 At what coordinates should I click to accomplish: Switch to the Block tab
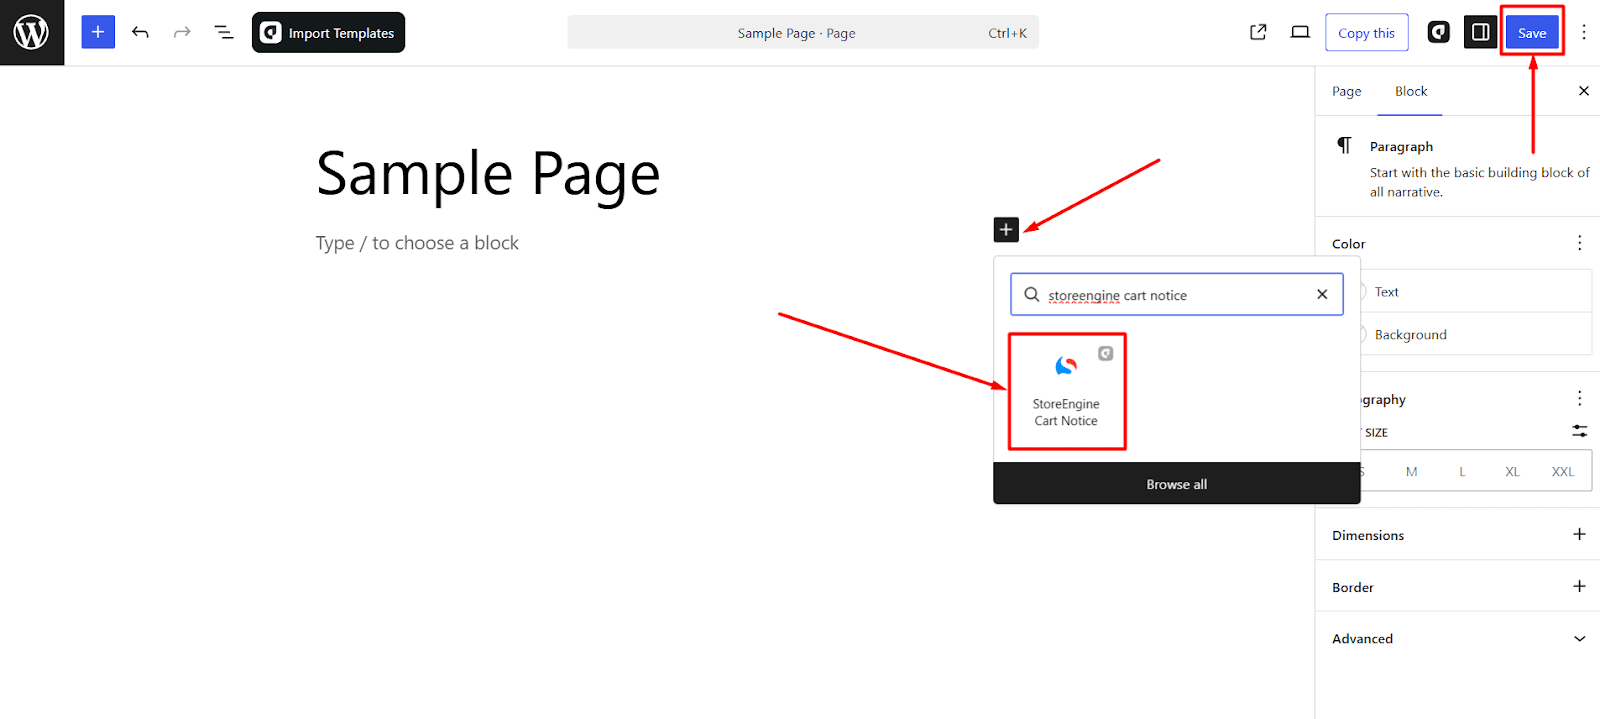click(1410, 91)
